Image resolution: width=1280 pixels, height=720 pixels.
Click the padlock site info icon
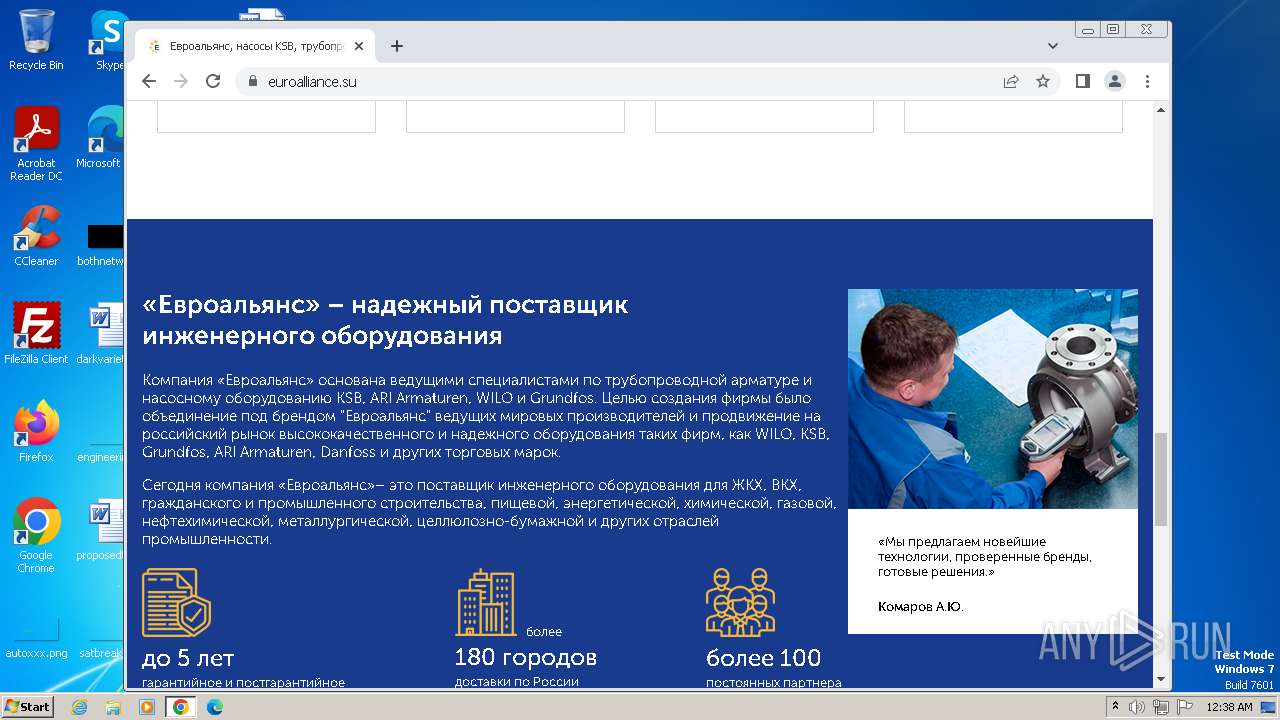252,82
